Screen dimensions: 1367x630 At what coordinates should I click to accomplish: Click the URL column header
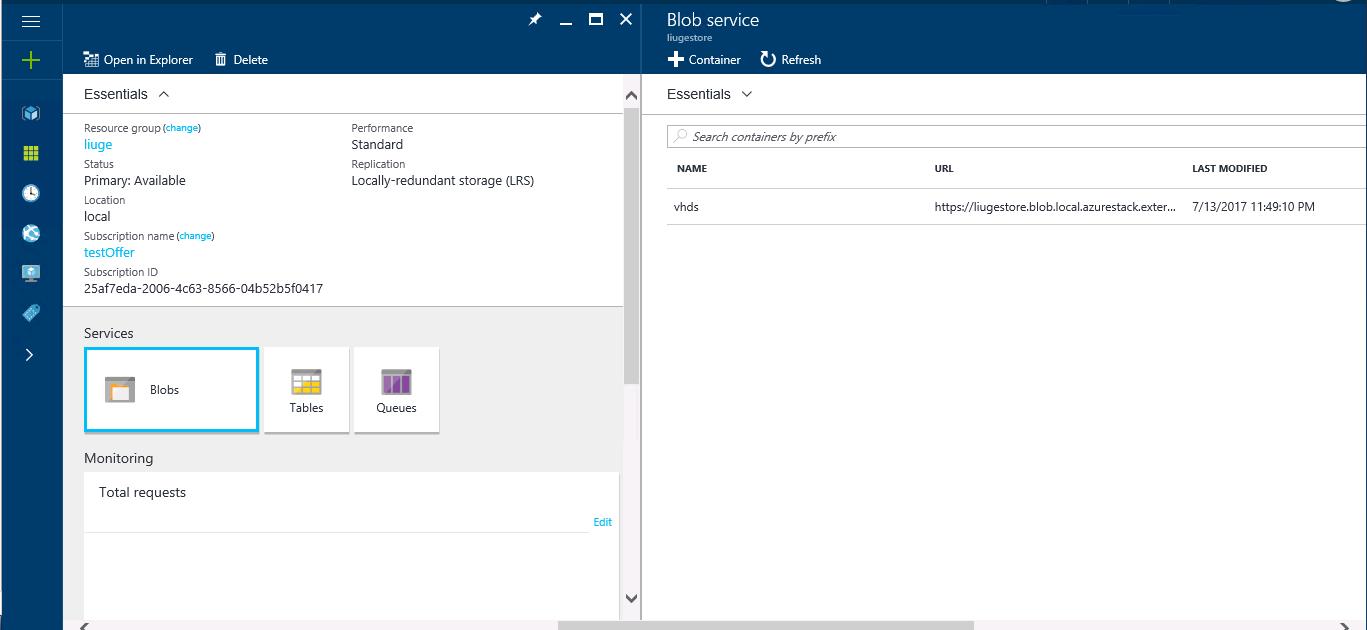944,169
